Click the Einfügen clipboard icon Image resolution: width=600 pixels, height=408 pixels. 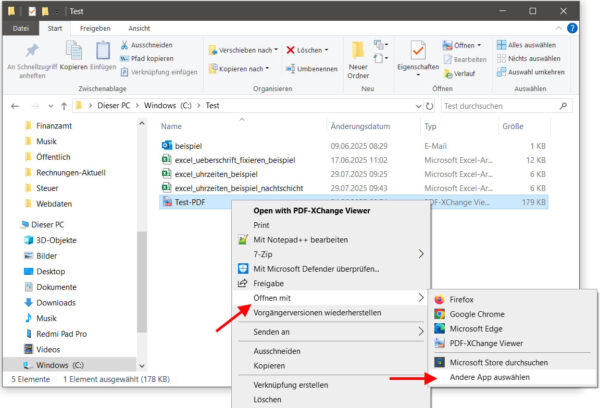coord(103,51)
